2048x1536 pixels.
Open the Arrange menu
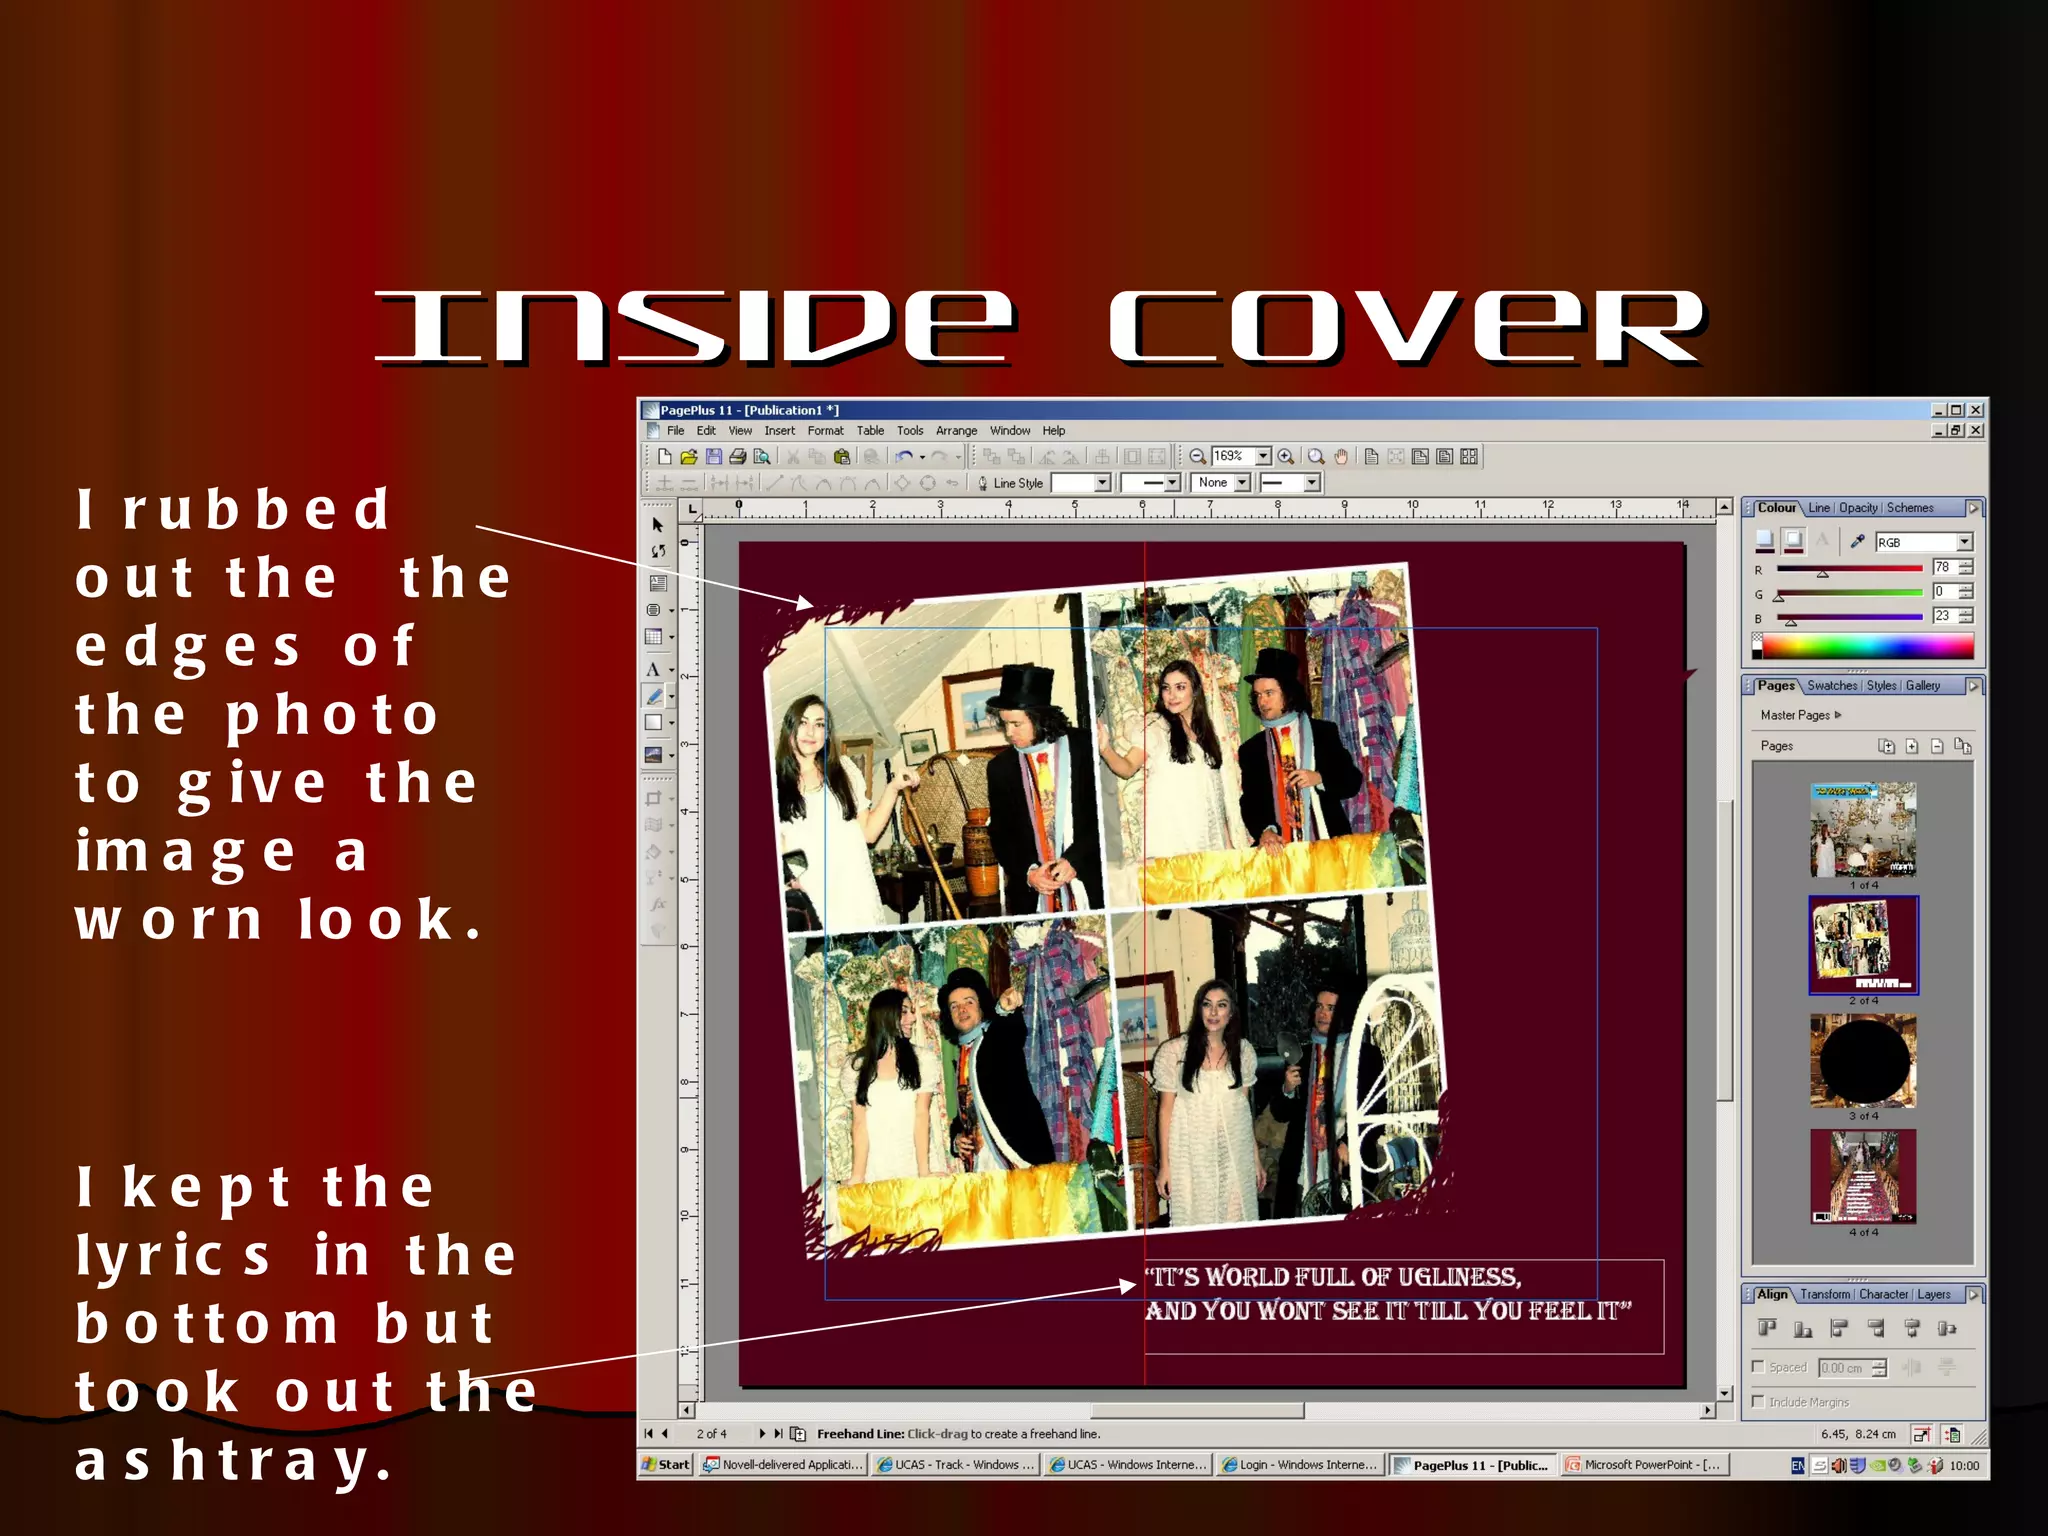(956, 431)
